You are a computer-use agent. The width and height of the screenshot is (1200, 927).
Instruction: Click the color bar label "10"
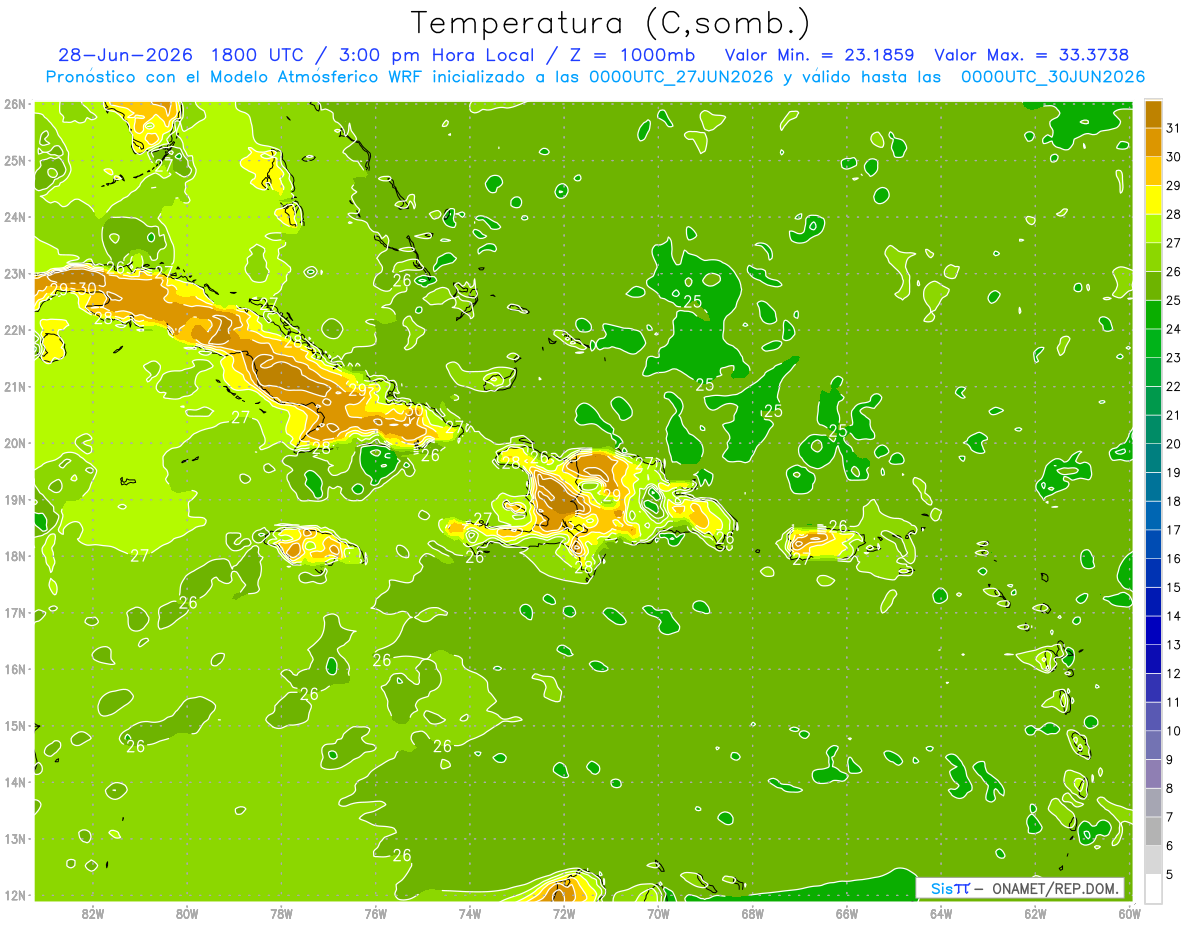[1173, 731]
